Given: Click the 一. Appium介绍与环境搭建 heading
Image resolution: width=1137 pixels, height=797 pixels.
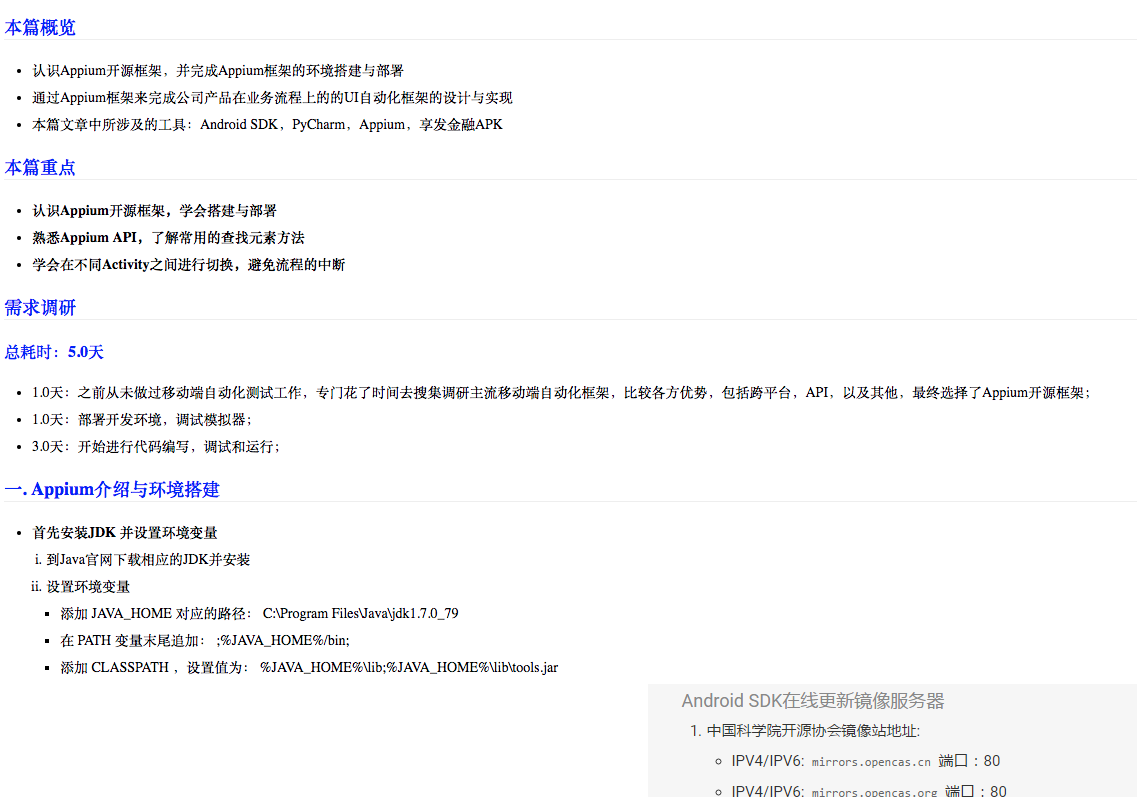Looking at the screenshot, I should [112, 490].
